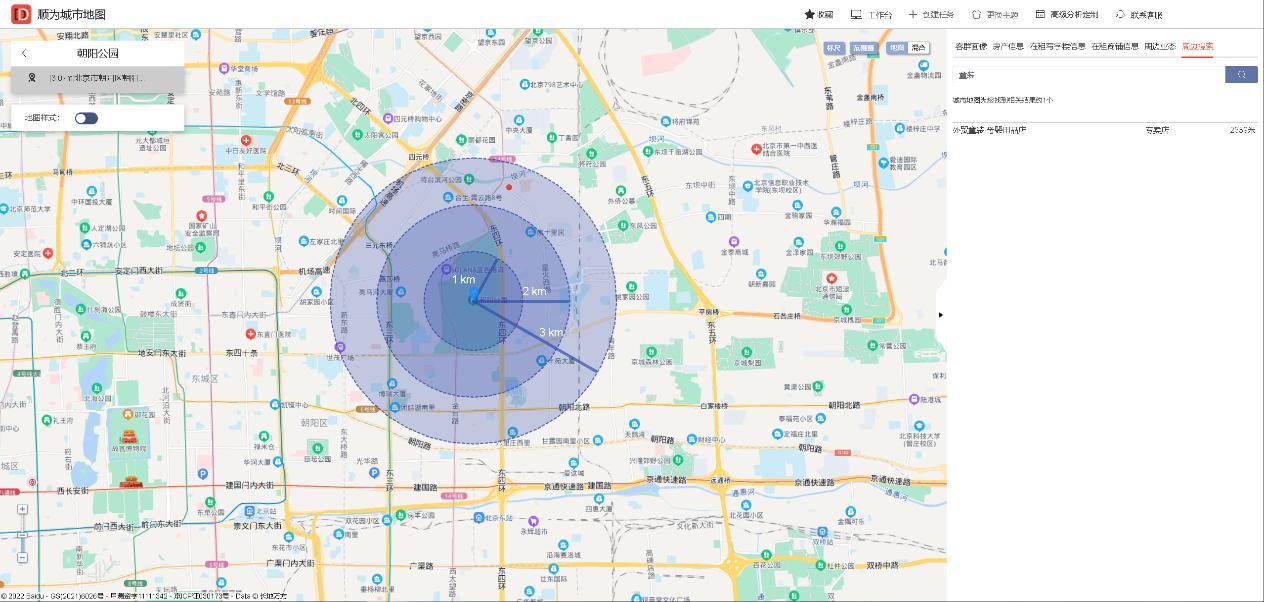Image resolution: width=1264 pixels, height=602 pixels.
Task: Click the red 顺为城市地图 logo icon
Action: tap(20, 15)
